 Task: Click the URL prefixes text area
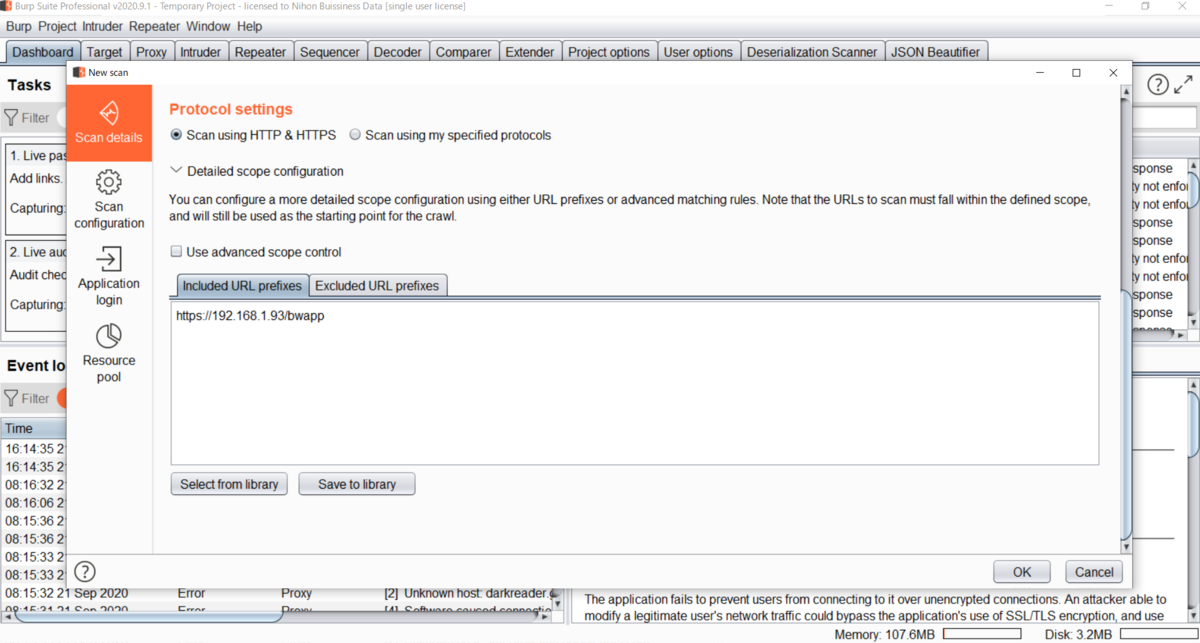point(635,383)
